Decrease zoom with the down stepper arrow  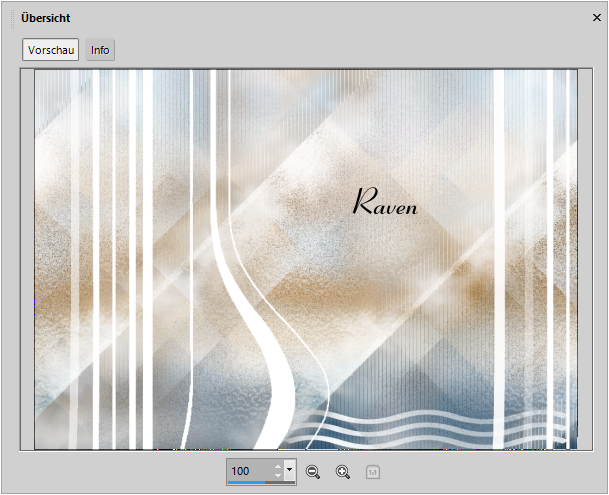click(278, 476)
